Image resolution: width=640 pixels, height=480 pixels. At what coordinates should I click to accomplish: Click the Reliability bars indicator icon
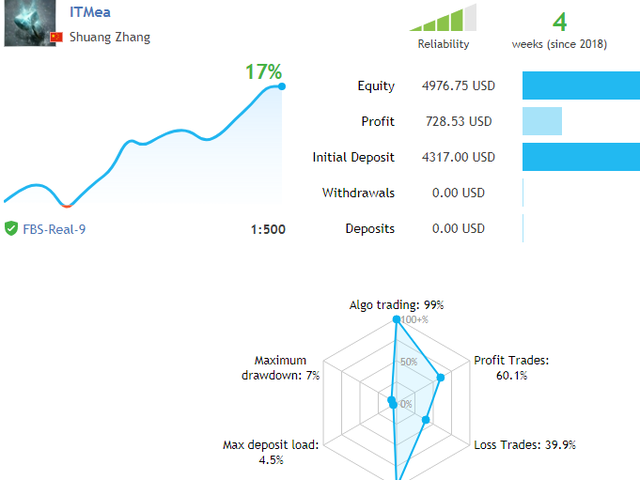click(443, 18)
